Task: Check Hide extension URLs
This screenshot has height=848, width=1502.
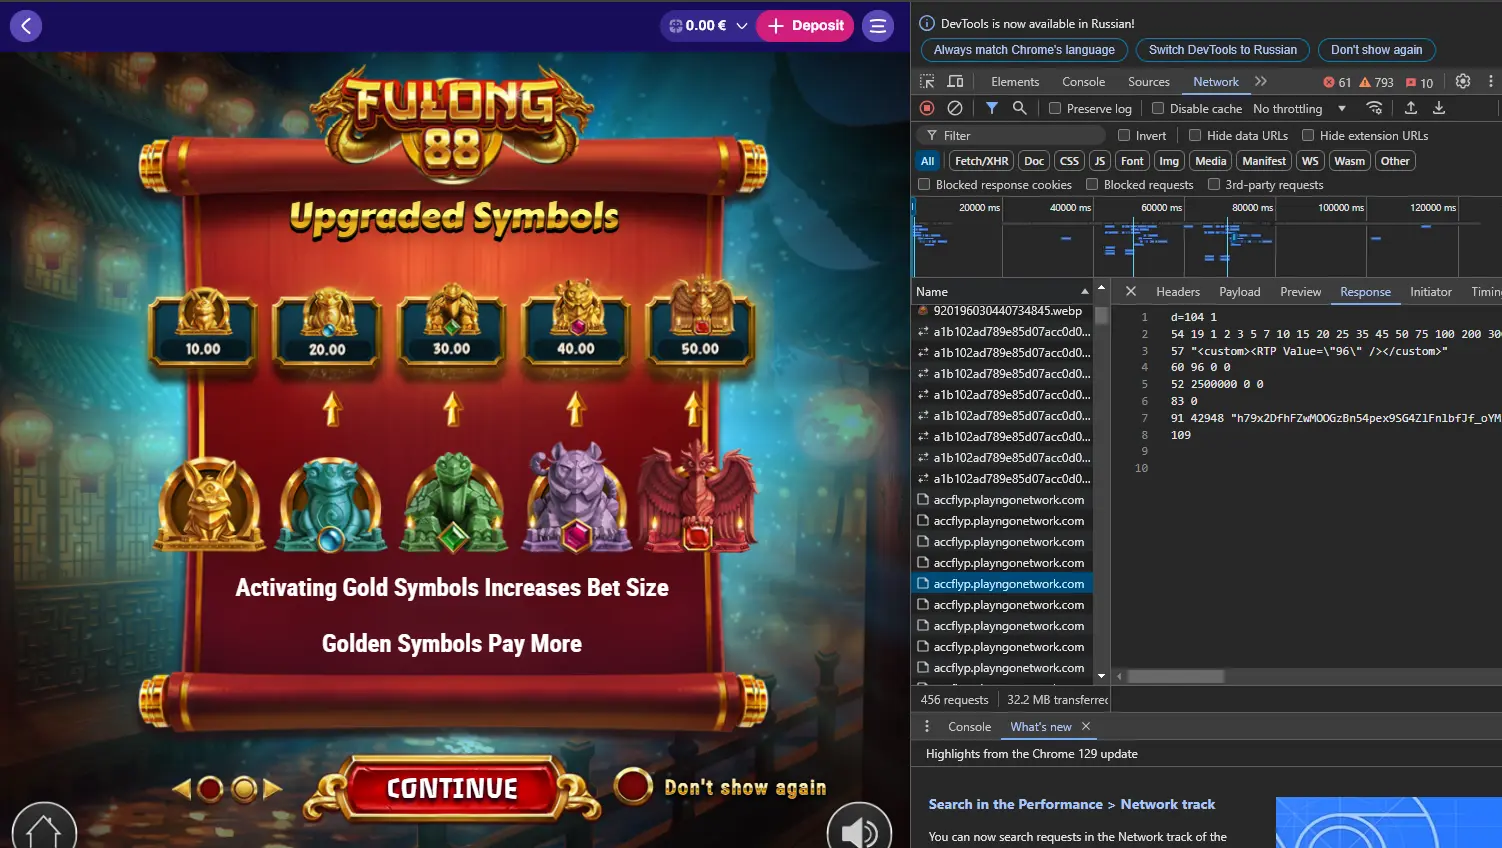Action: pos(1308,135)
